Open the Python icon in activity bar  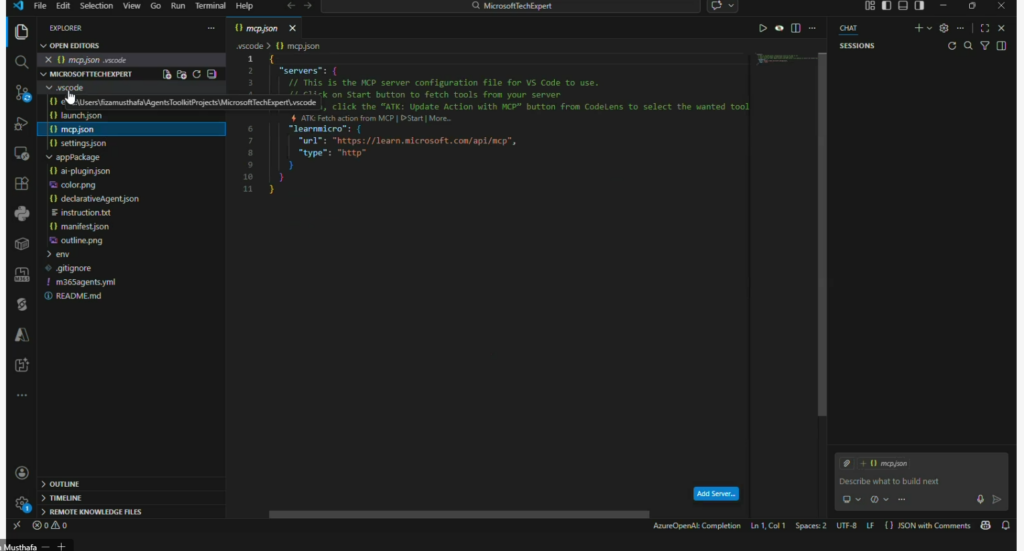[x=21, y=213]
